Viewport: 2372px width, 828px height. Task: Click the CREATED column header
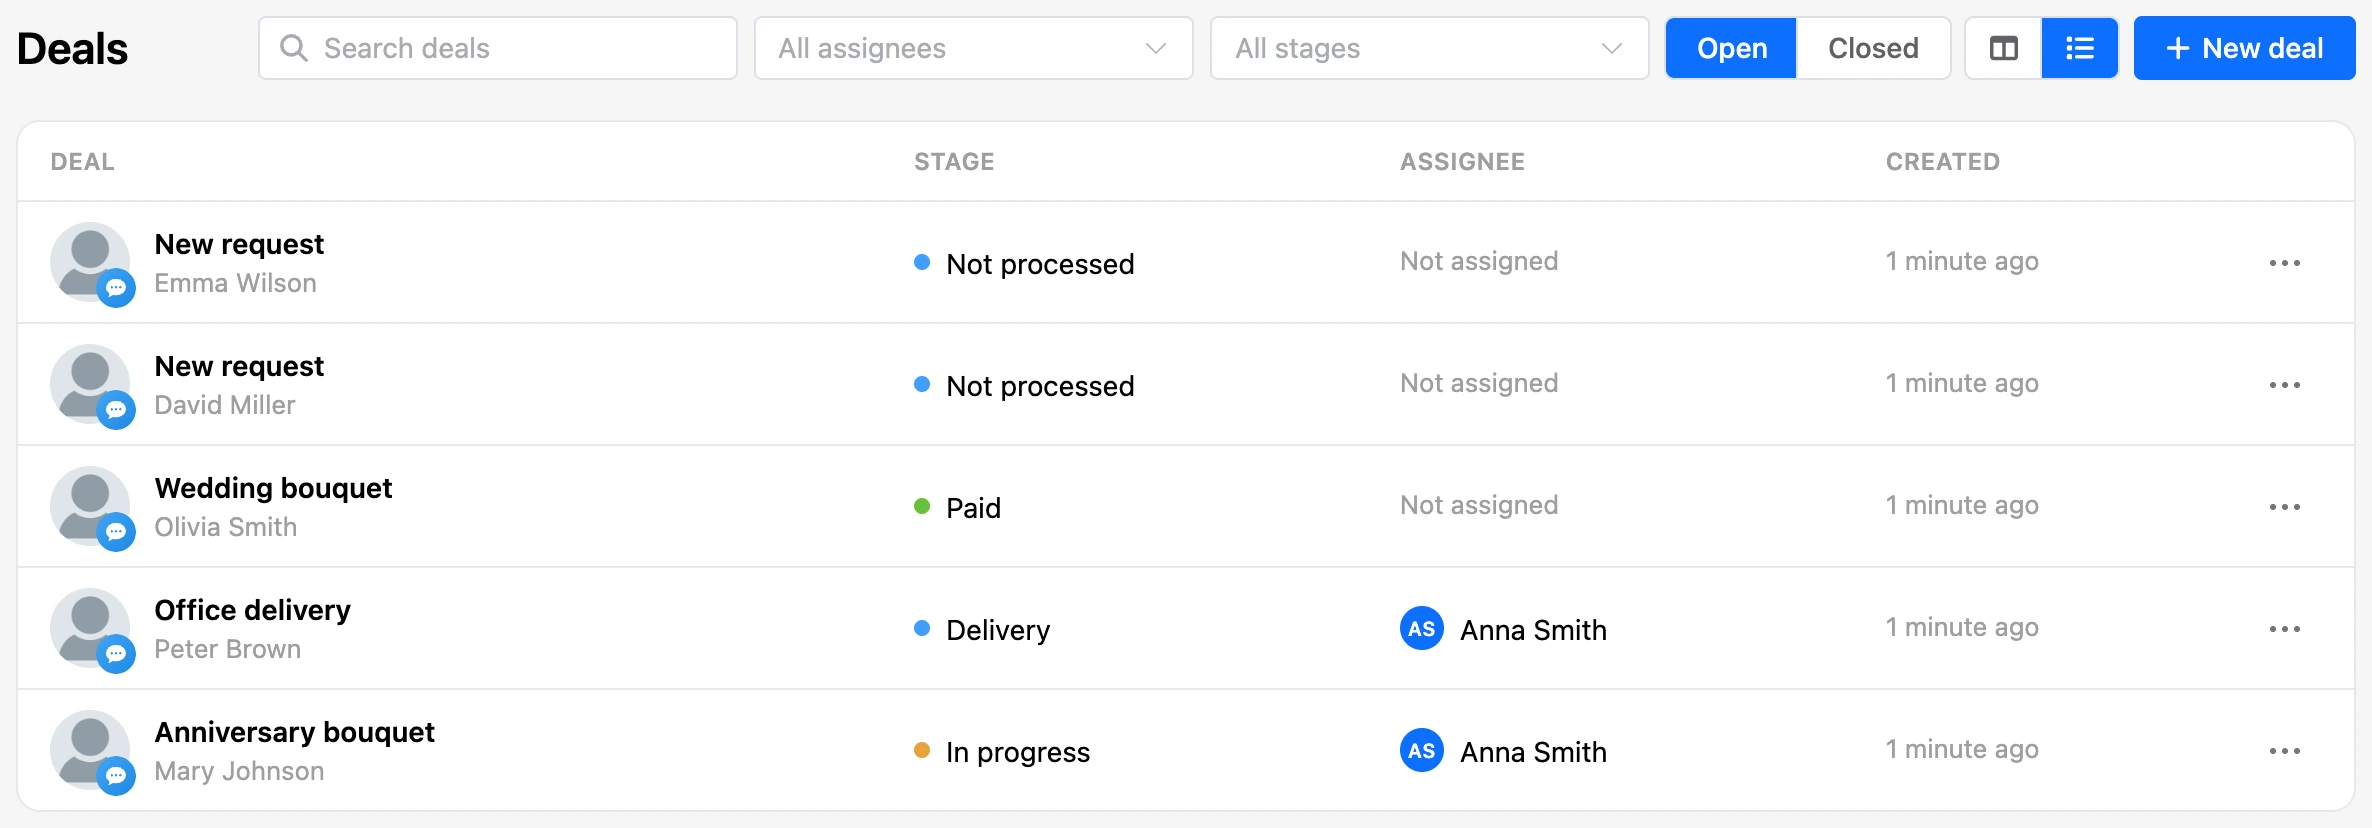coord(1942,162)
